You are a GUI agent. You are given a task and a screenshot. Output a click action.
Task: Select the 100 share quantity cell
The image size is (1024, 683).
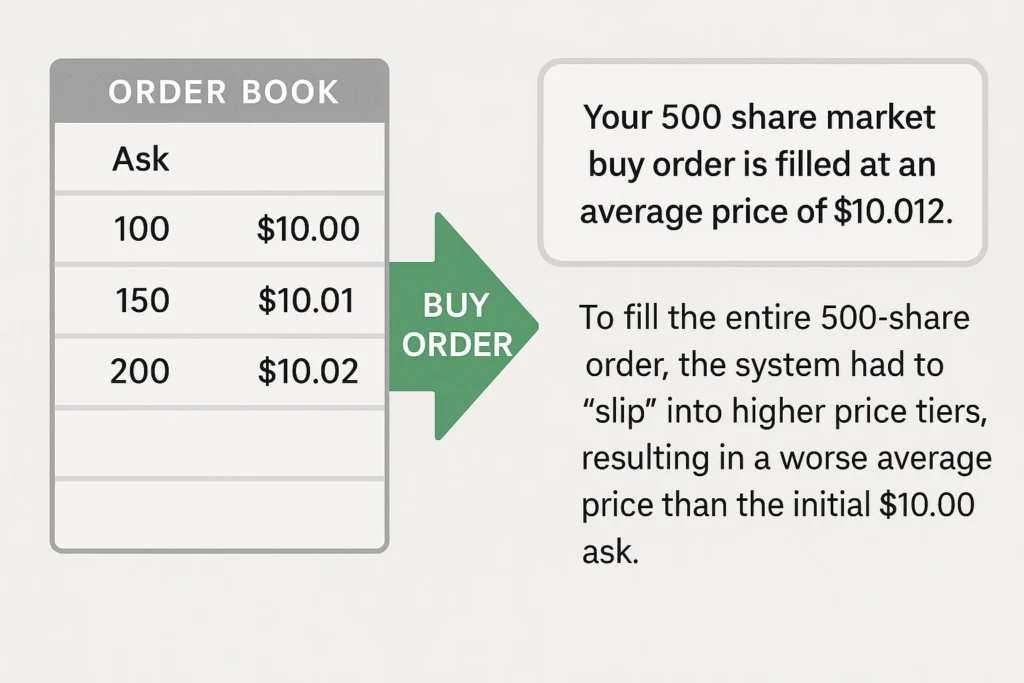click(141, 229)
